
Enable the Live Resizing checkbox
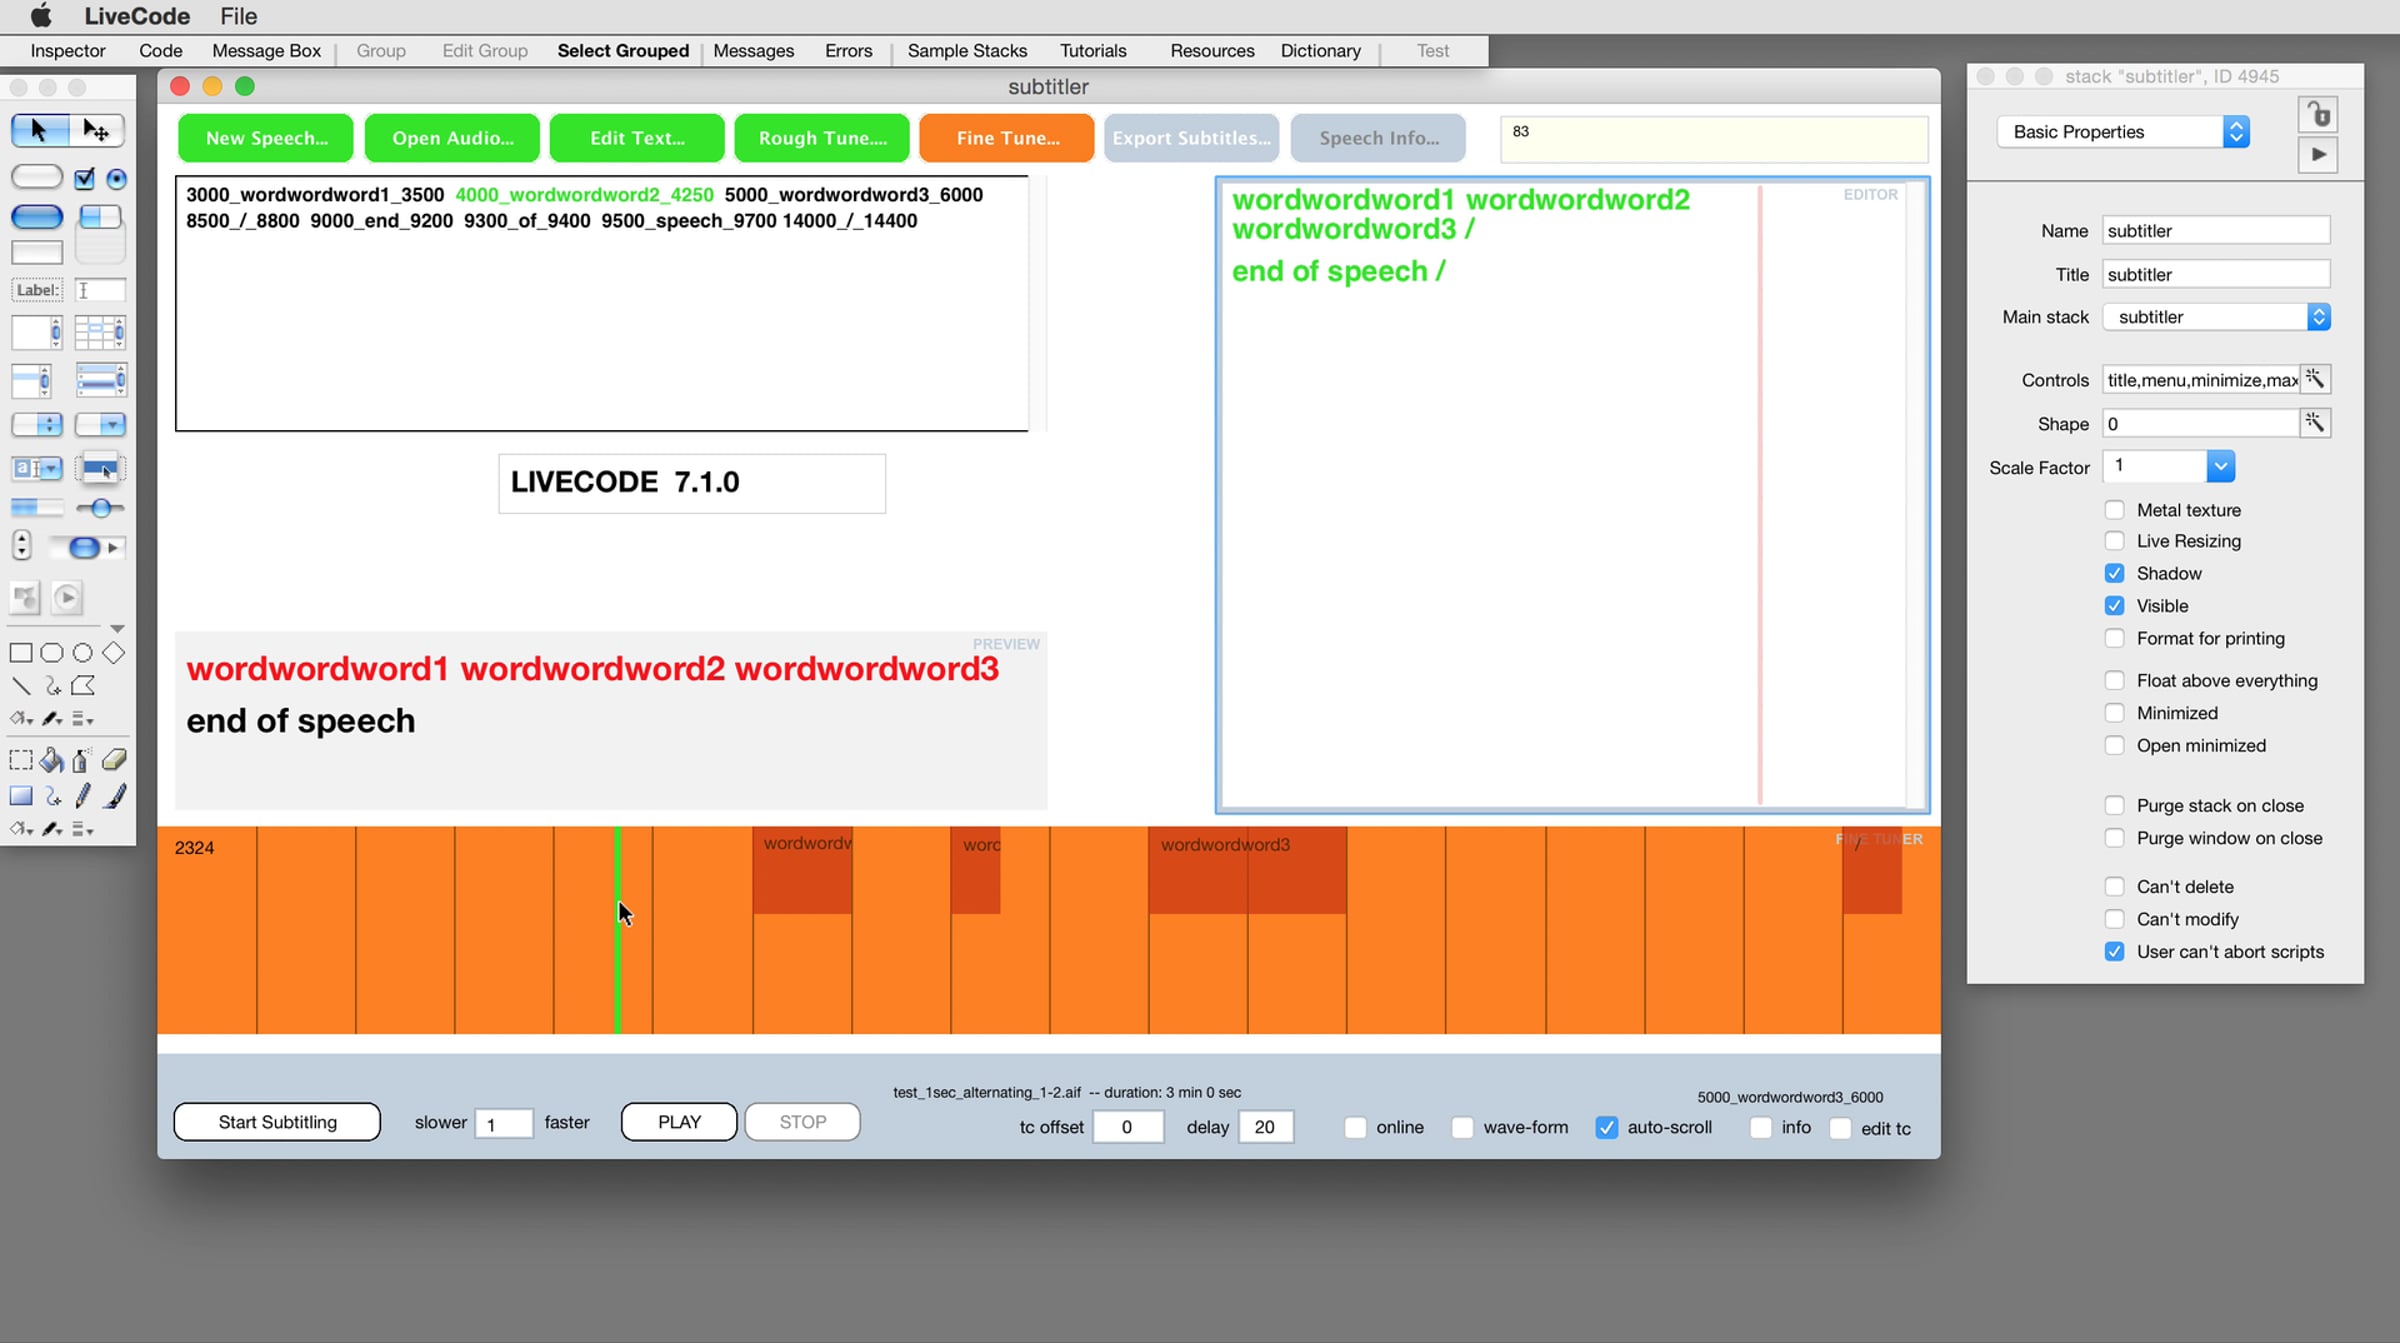point(2114,541)
